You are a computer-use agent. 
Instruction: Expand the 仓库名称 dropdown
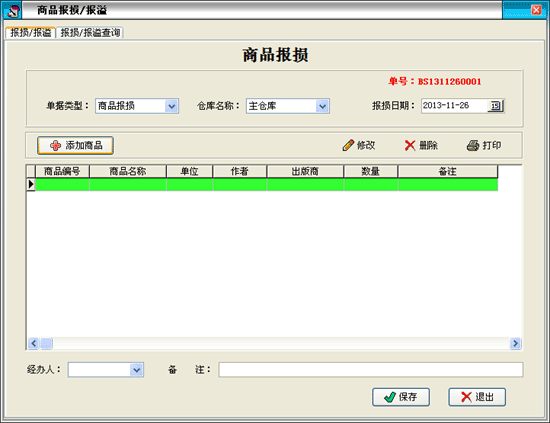322,106
